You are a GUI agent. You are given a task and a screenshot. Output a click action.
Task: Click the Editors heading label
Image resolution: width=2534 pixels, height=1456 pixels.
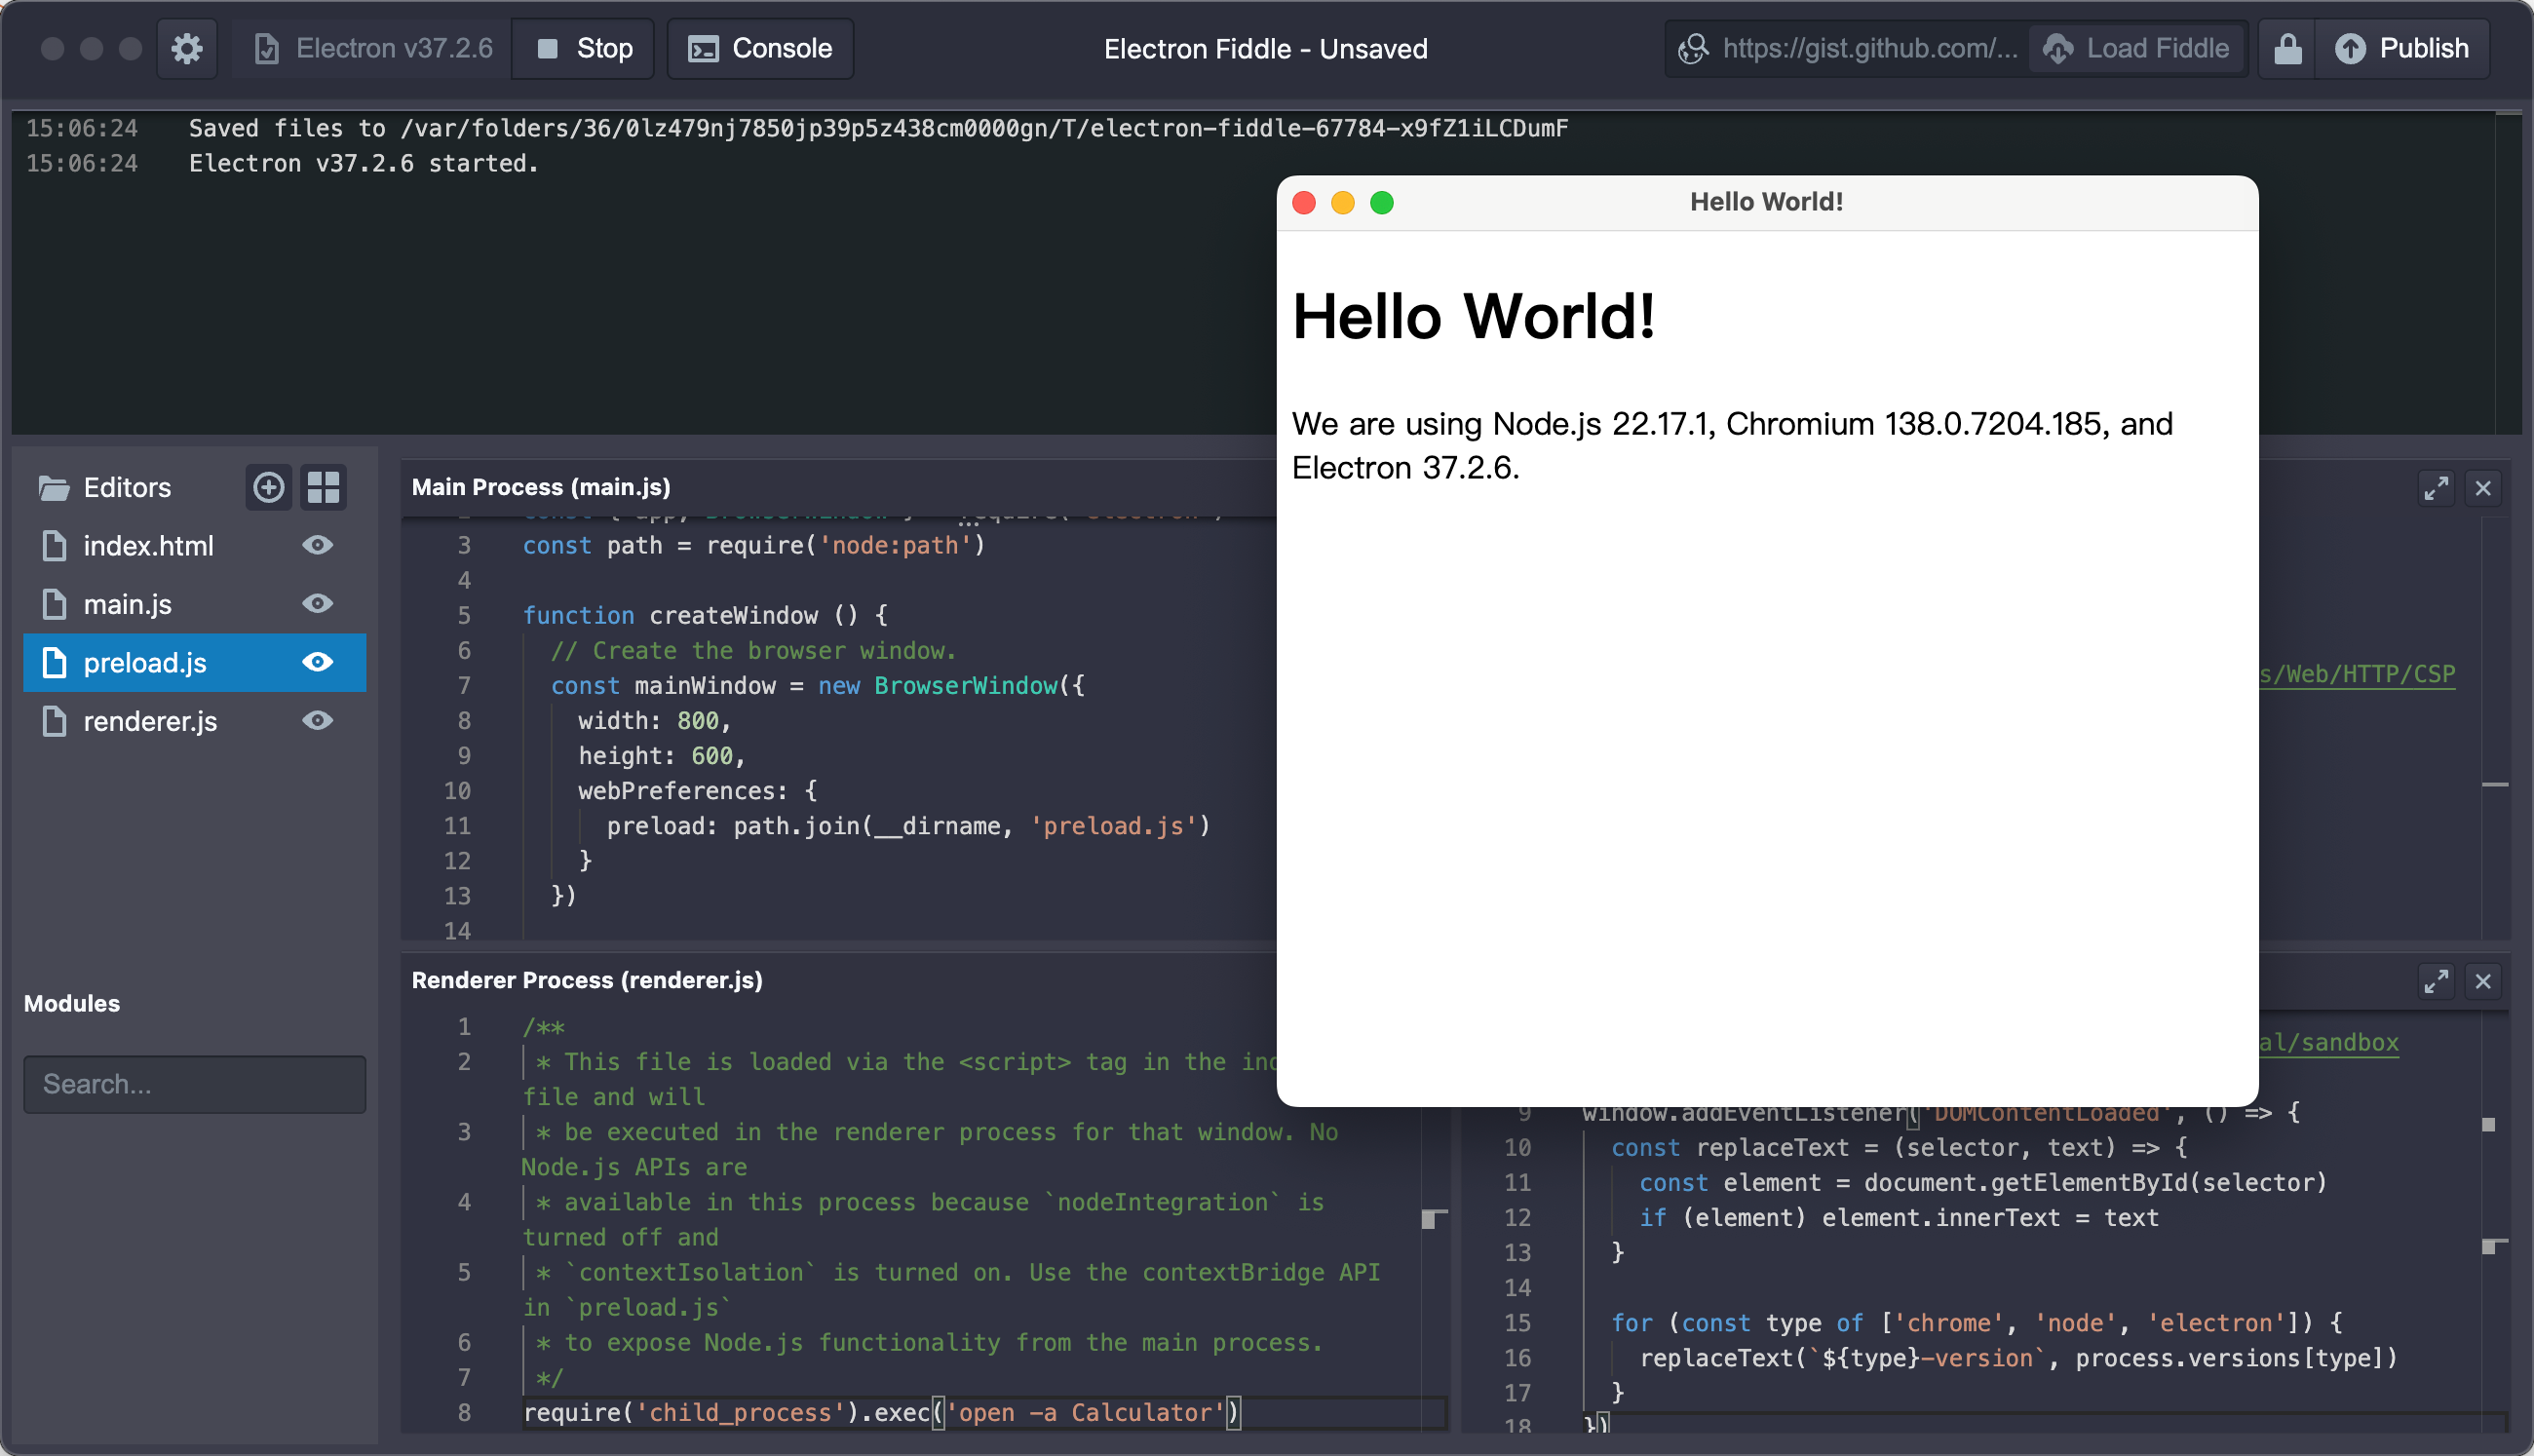(x=127, y=487)
